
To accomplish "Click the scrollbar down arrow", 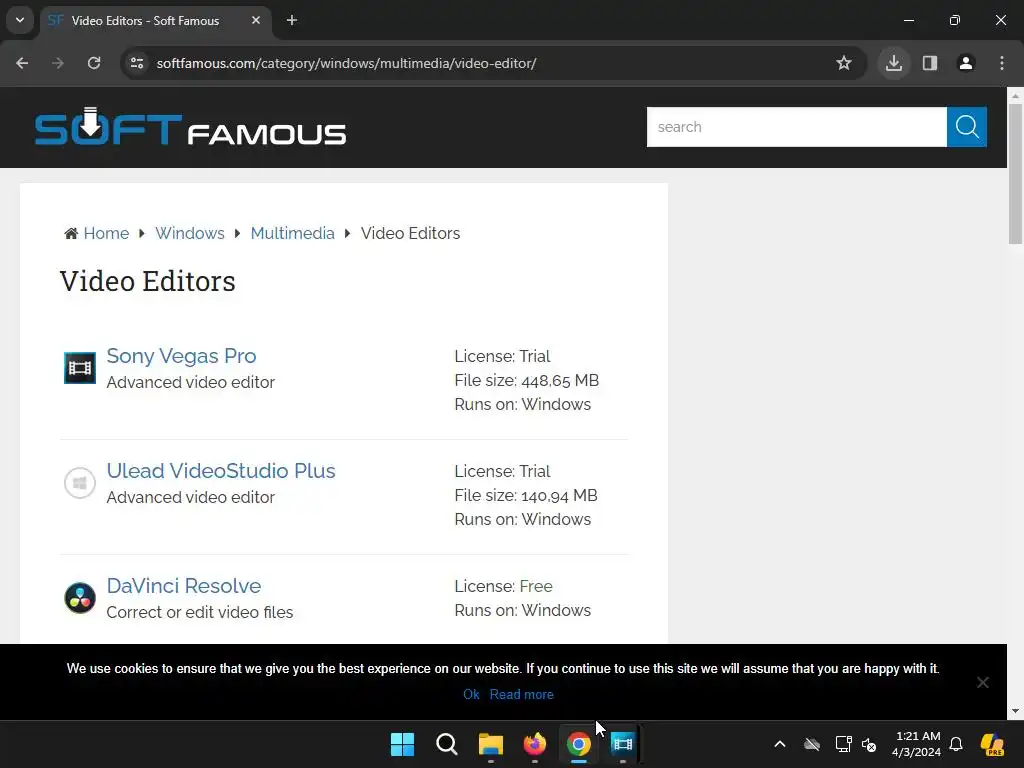I will click(x=1015, y=711).
